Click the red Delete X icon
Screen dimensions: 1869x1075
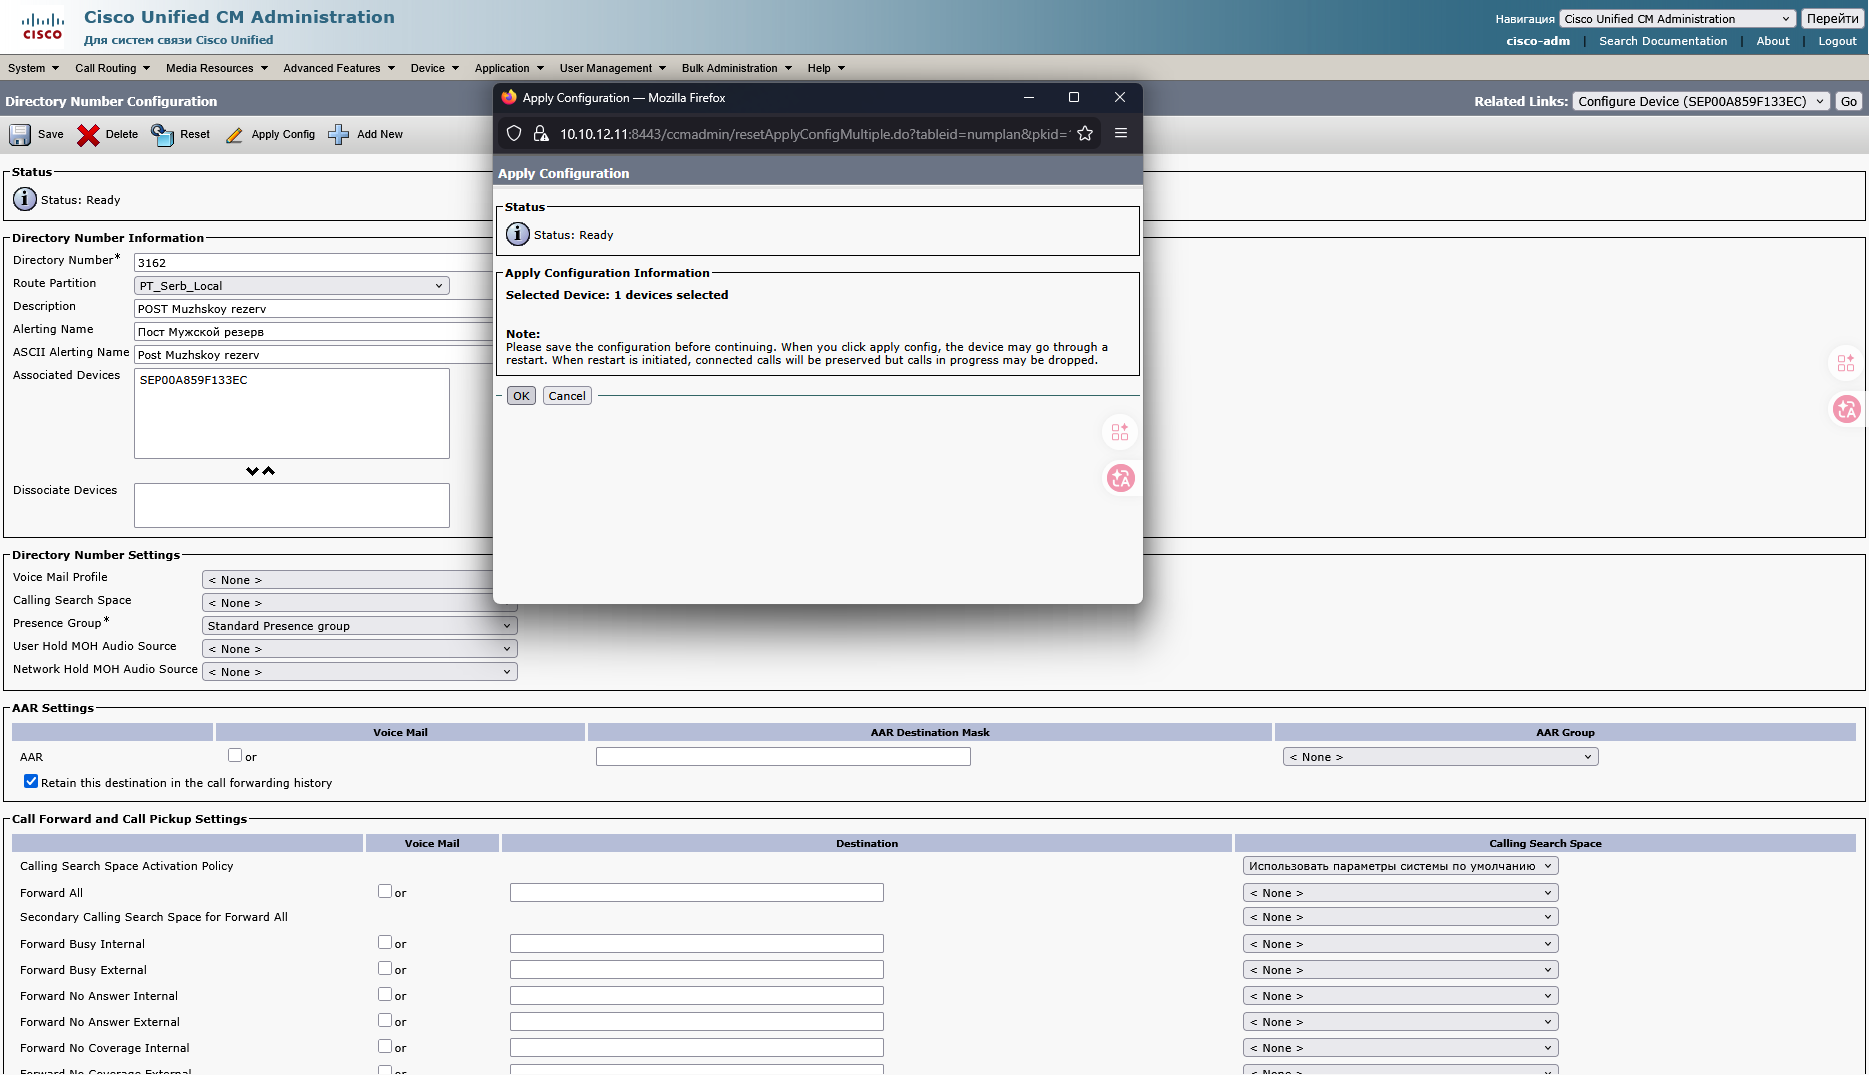coord(88,135)
